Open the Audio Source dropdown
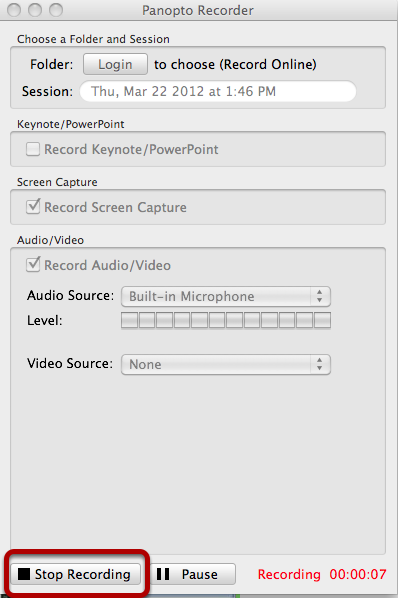The width and height of the screenshot is (398, 598). coord(226,296)
